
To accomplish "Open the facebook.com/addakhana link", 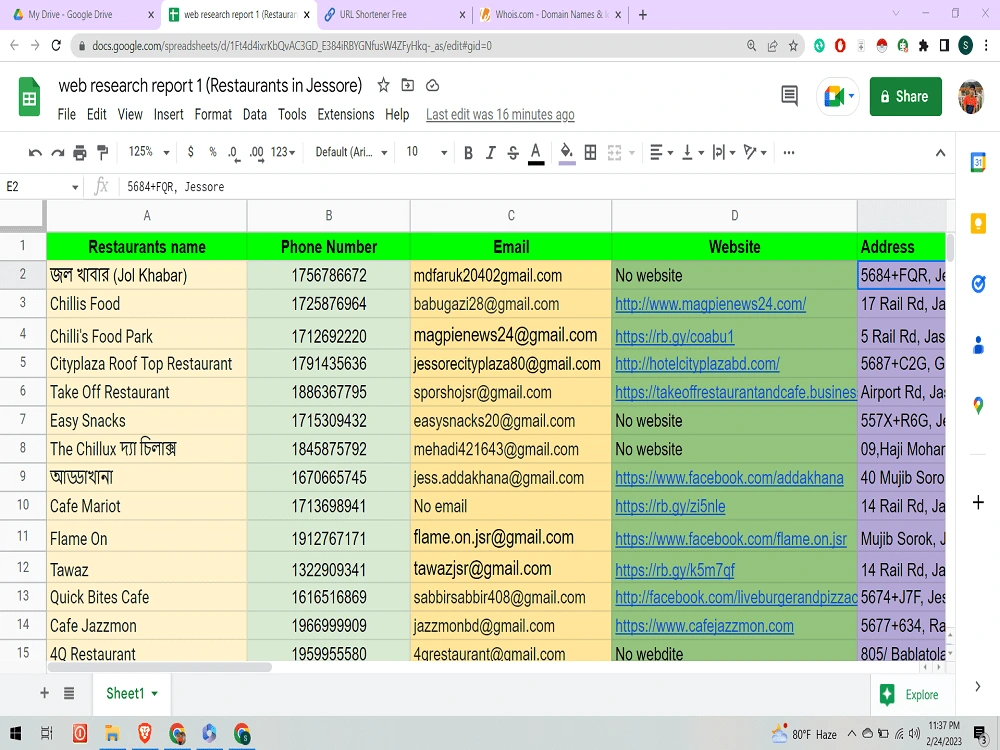I will click(x=729, y=478).
